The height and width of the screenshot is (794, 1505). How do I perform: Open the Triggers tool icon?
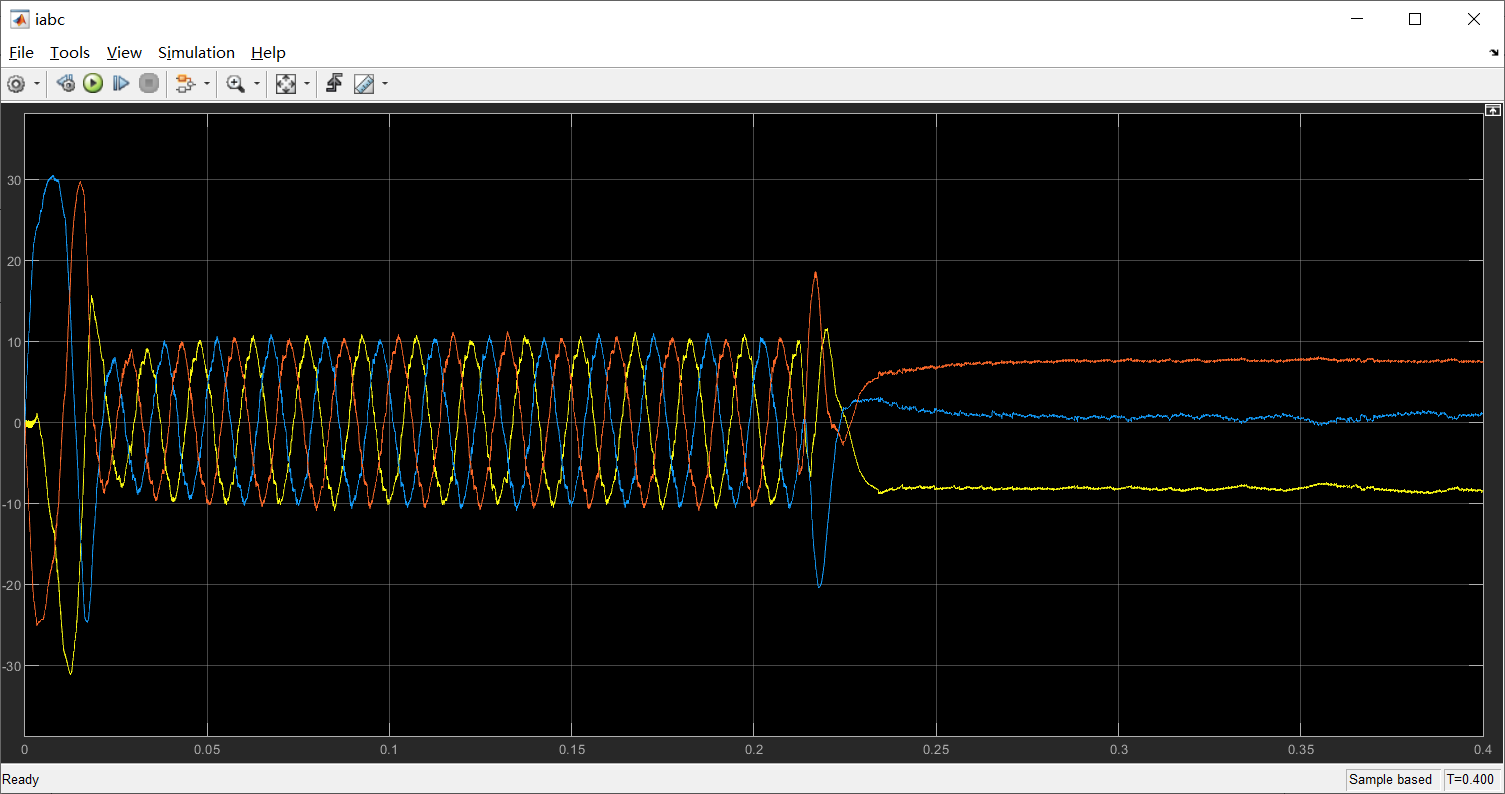pos(335,84)
